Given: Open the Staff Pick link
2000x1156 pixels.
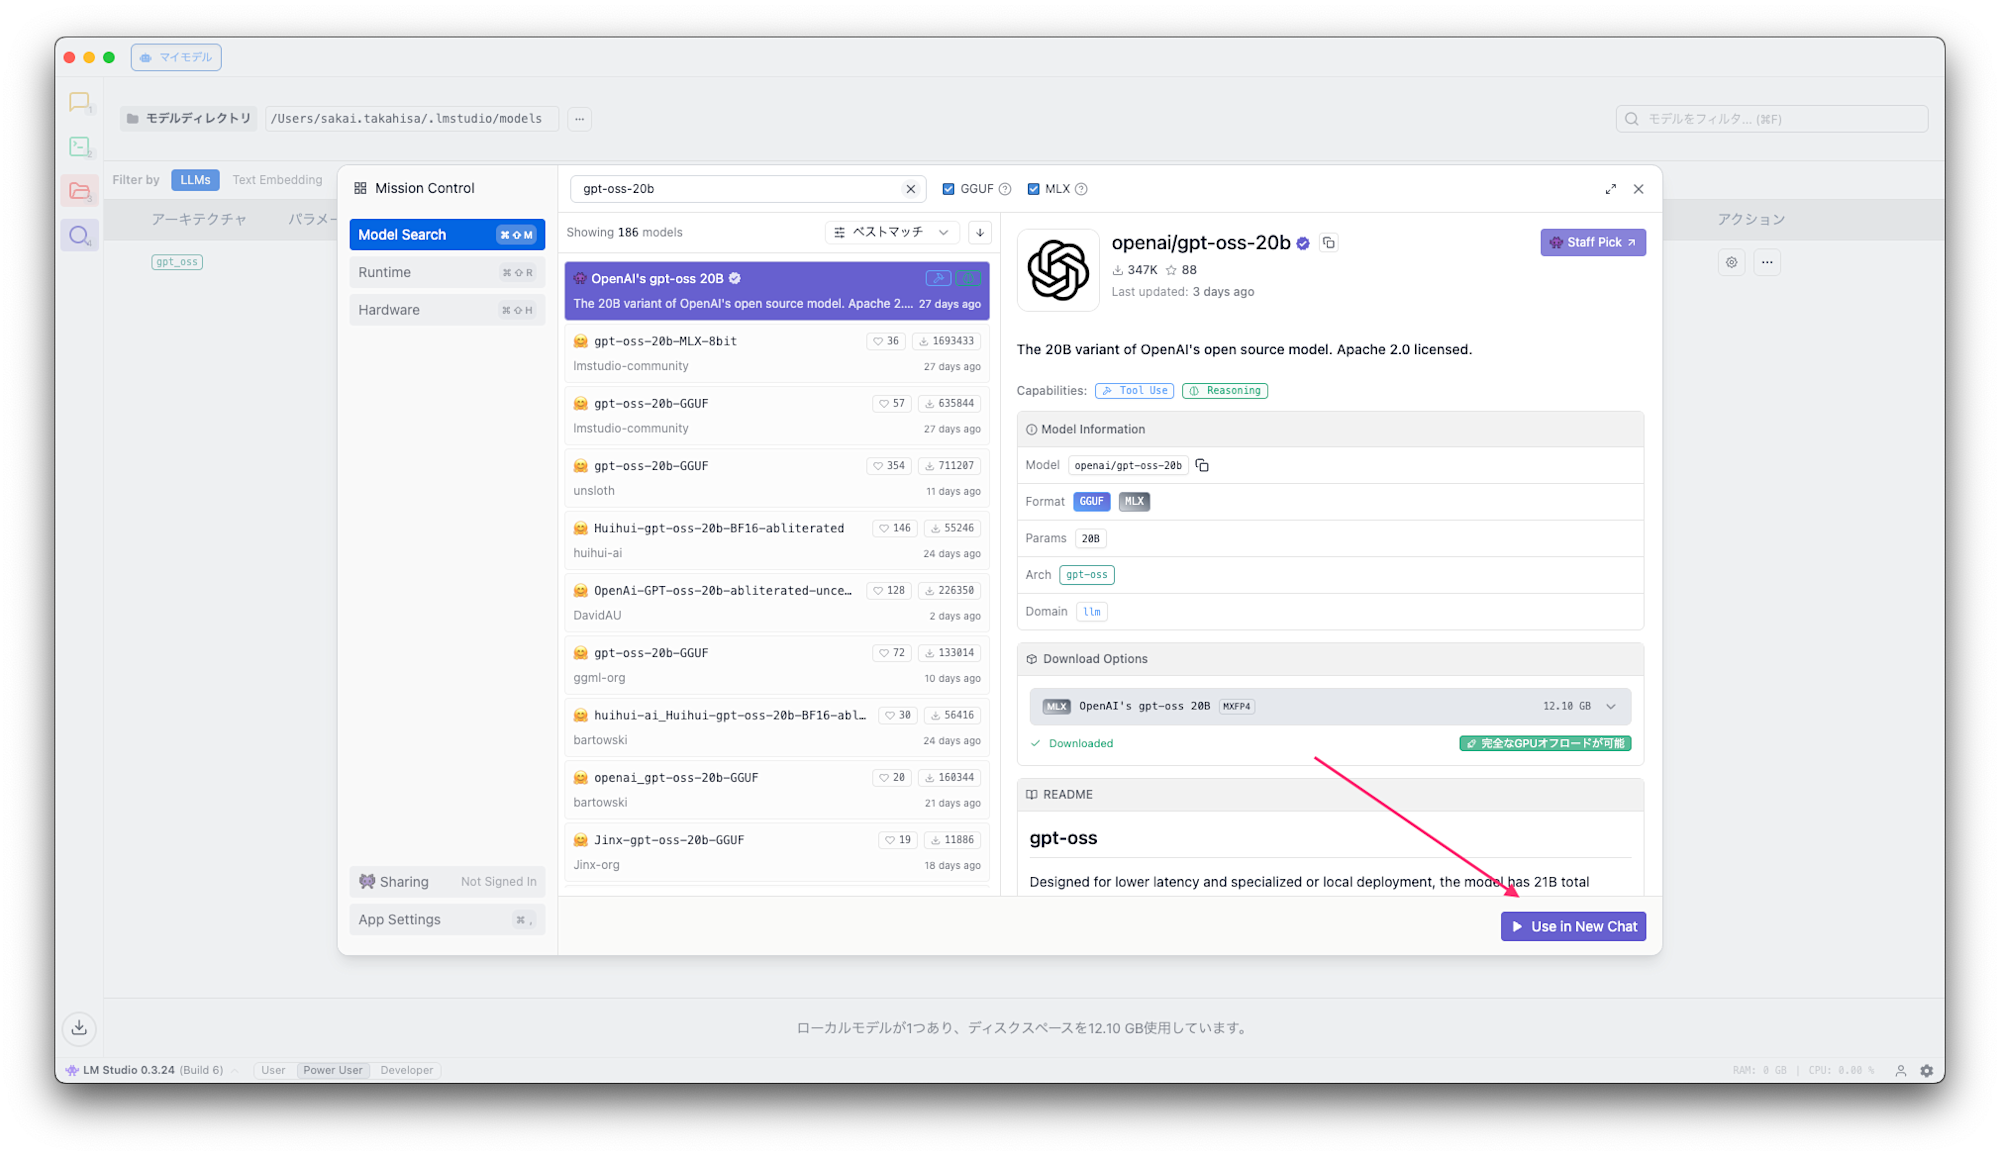Looking at the screenshot, I should [1593, 242].
